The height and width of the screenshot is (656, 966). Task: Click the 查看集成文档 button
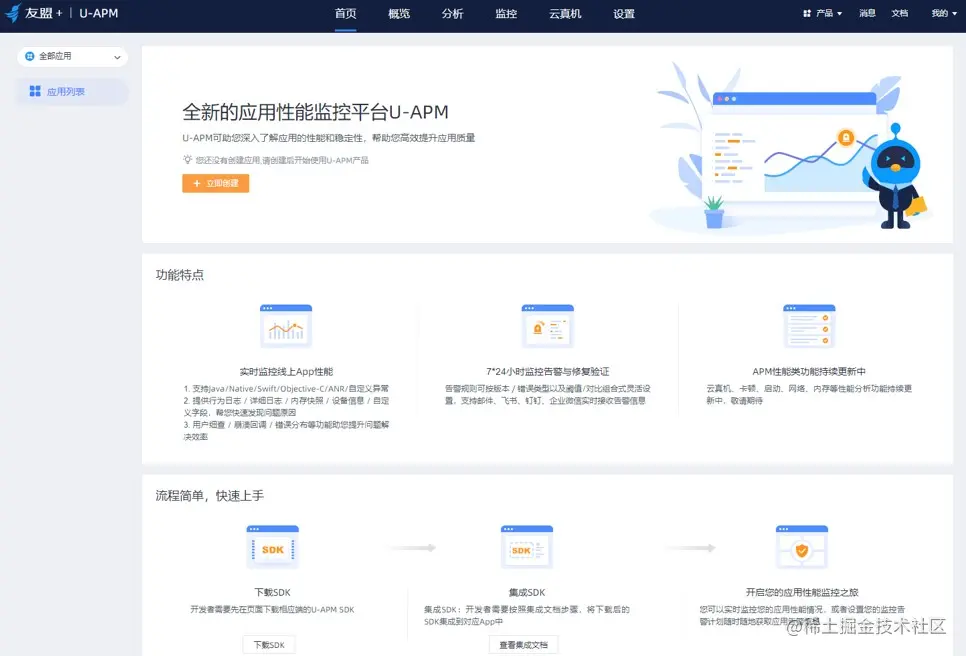pyautogui.click(x=524, y=644)
